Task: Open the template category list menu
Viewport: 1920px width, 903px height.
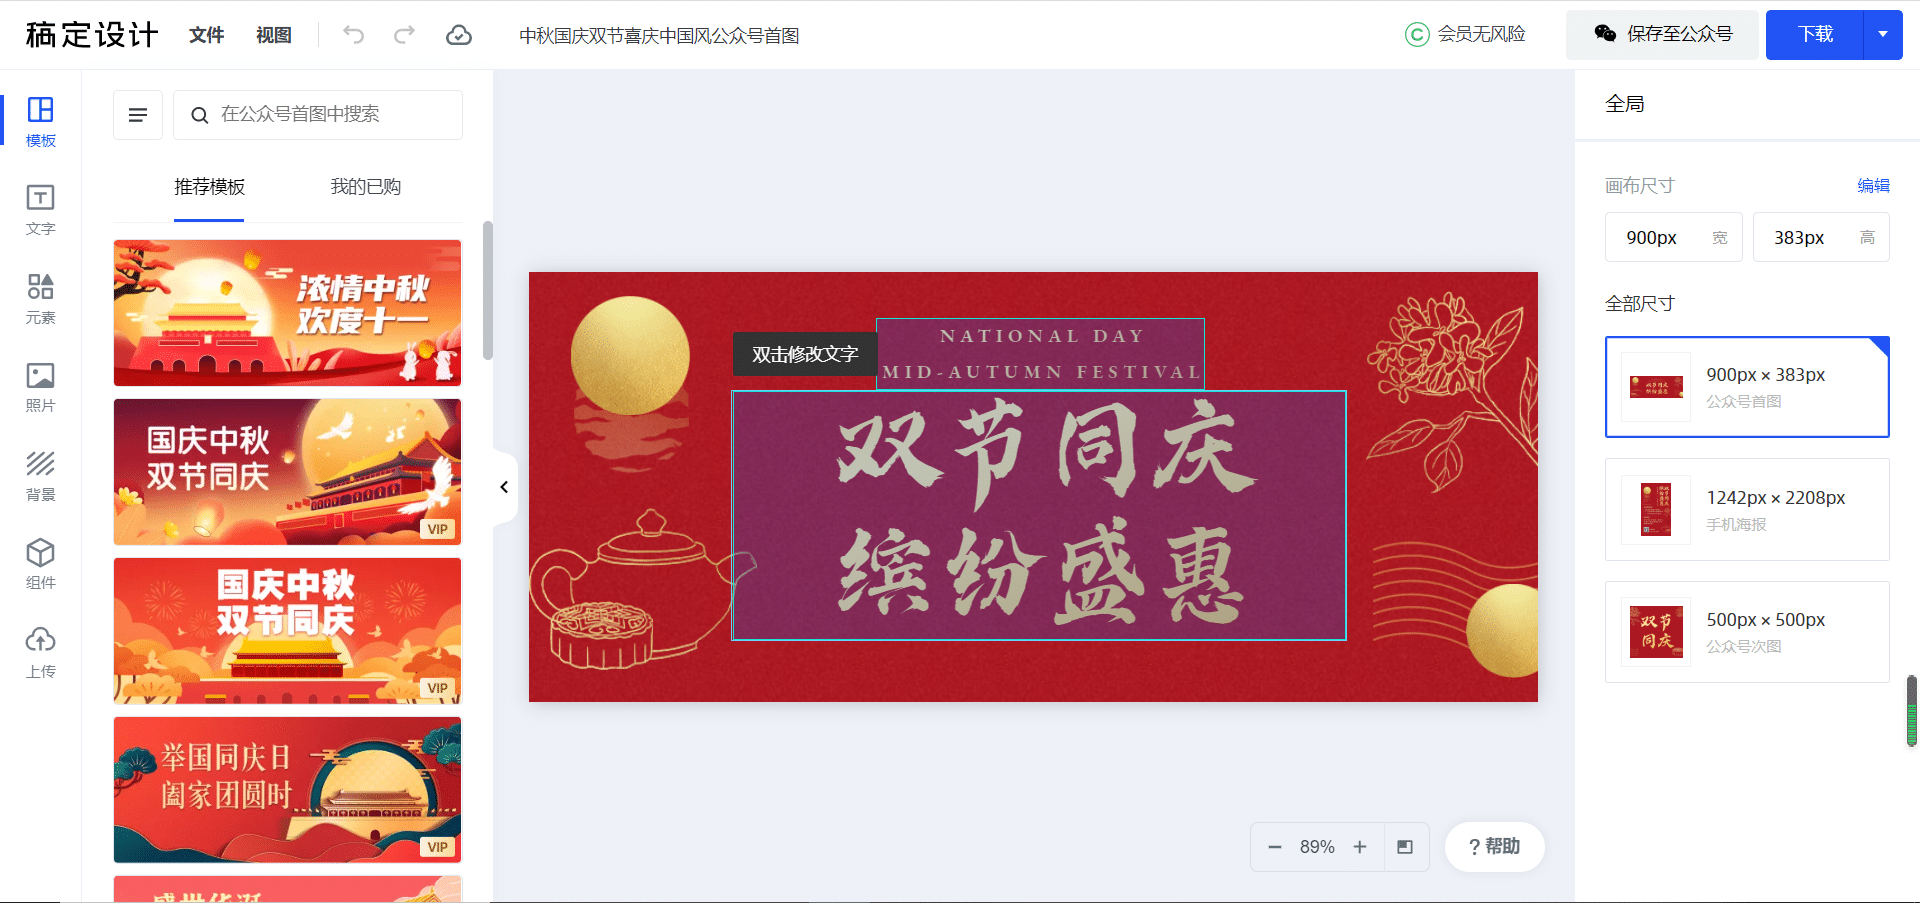Action: 138,115
